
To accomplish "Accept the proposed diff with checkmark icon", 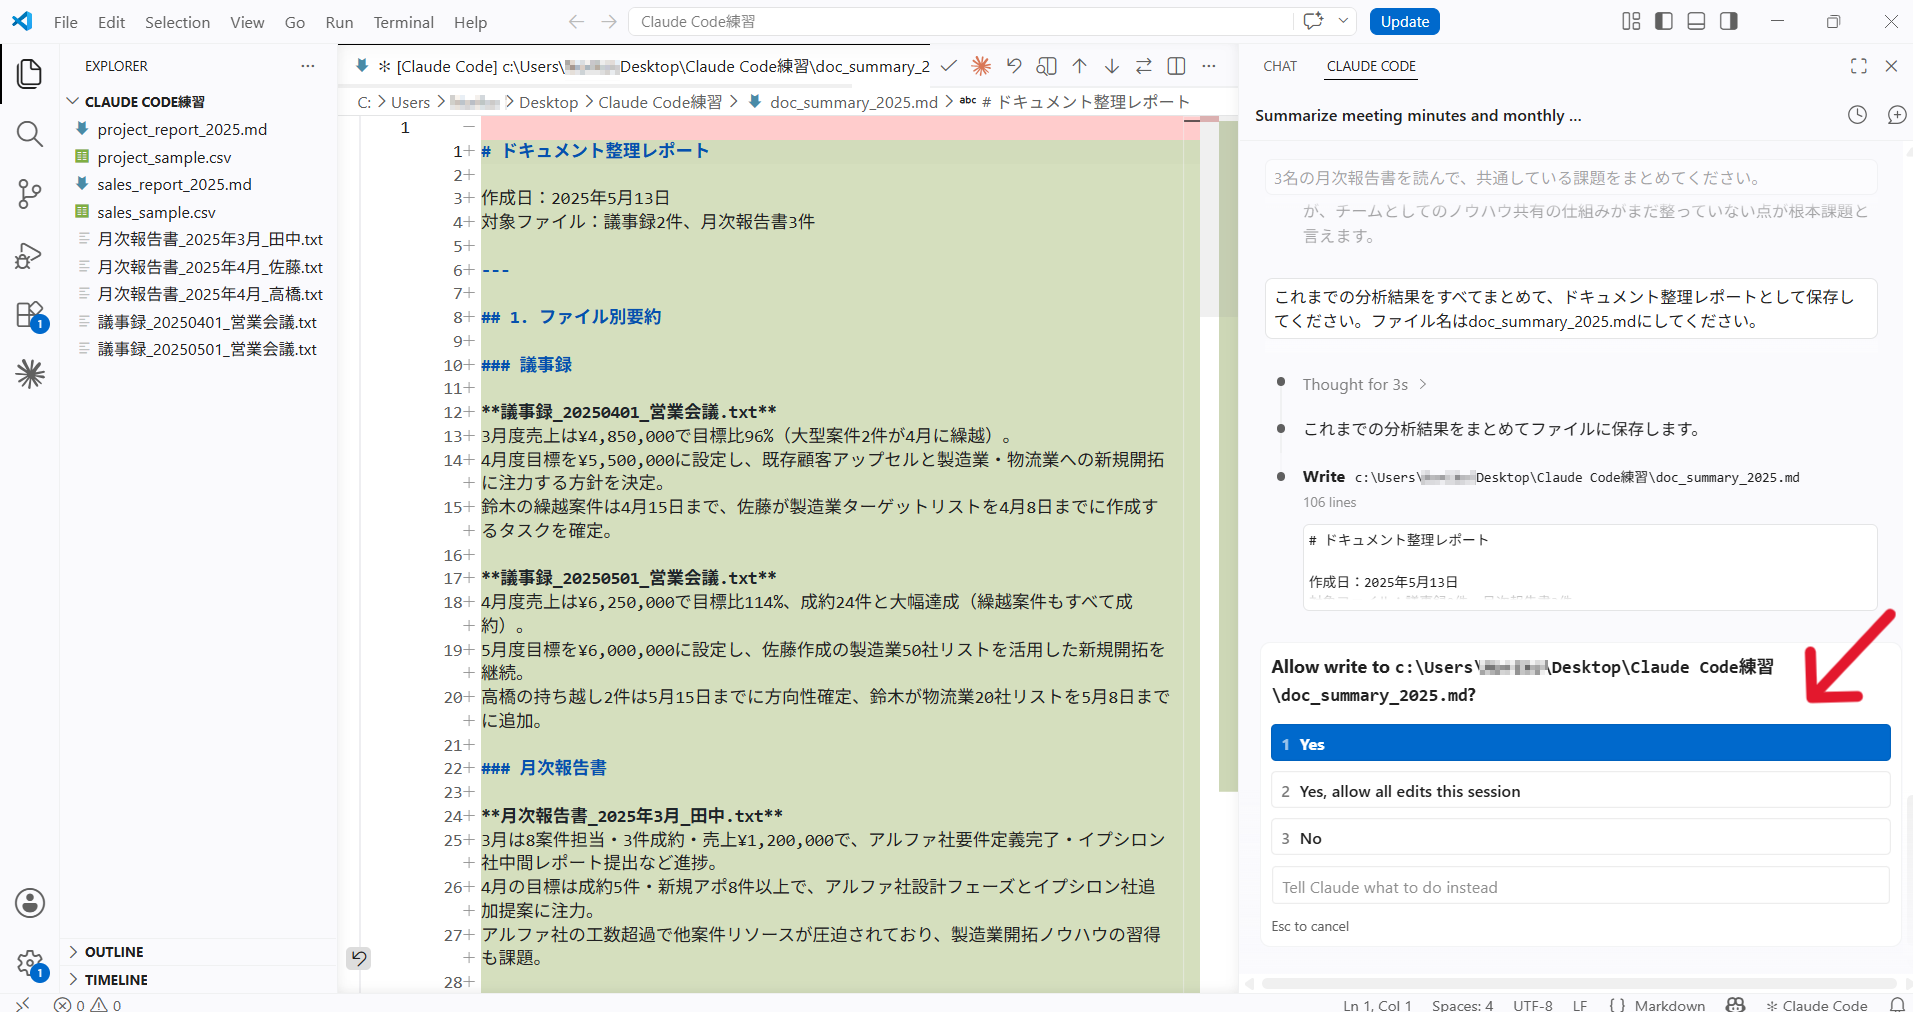I will click(949, 66).
